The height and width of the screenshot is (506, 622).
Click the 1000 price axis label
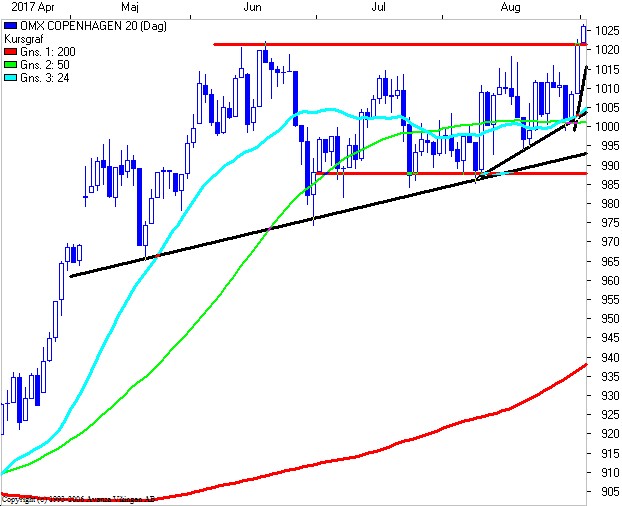[604, 127]
